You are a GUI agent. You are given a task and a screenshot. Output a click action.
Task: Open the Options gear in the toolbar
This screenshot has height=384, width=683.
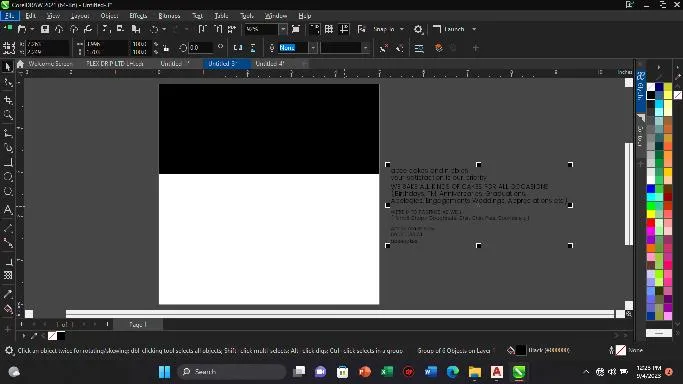pos(418,29)
